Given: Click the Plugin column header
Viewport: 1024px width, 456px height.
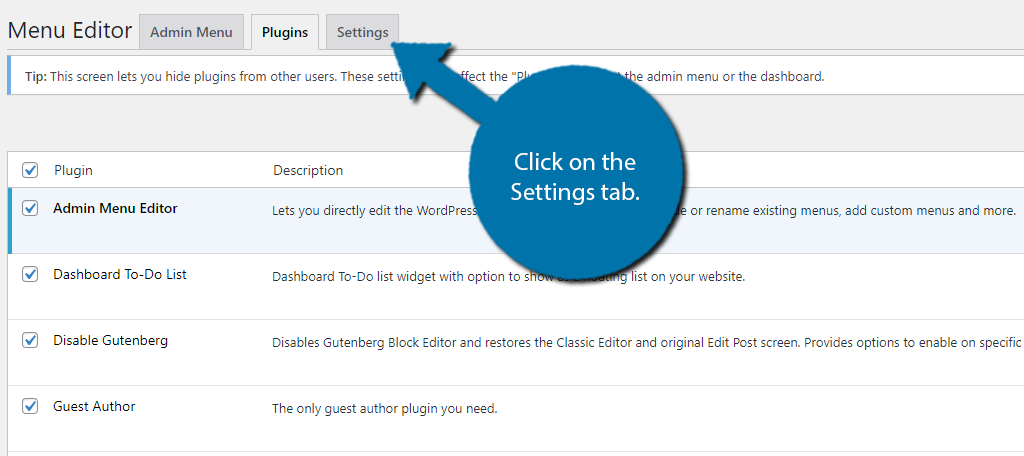Looking at the screenshot, I should click(73, 170).
